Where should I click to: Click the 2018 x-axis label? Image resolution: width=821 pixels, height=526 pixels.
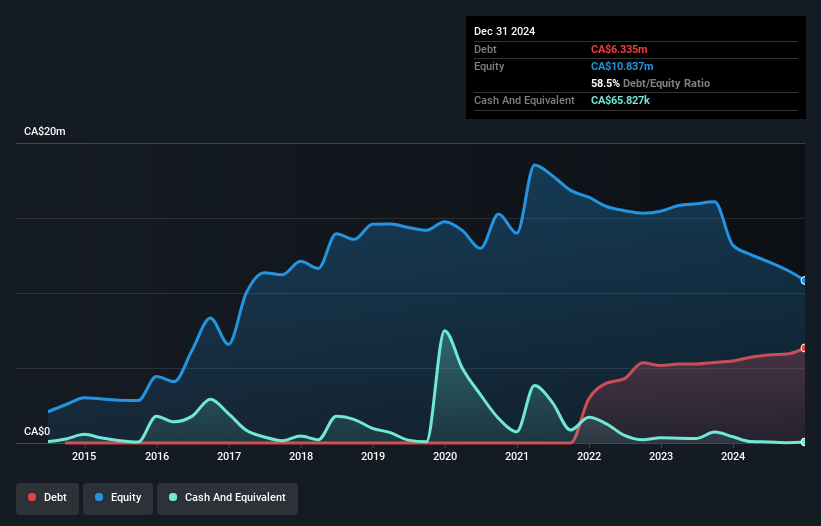point(301,456)
